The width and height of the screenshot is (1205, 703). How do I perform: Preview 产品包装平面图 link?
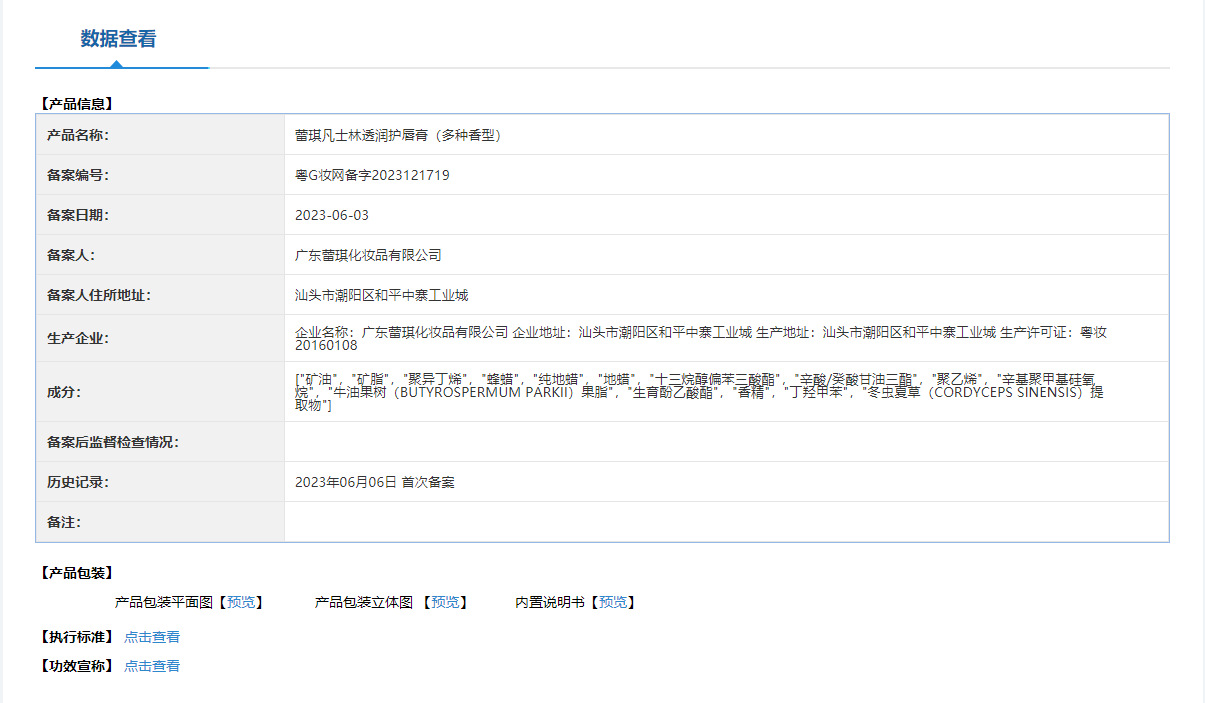[x=241, y=602]
